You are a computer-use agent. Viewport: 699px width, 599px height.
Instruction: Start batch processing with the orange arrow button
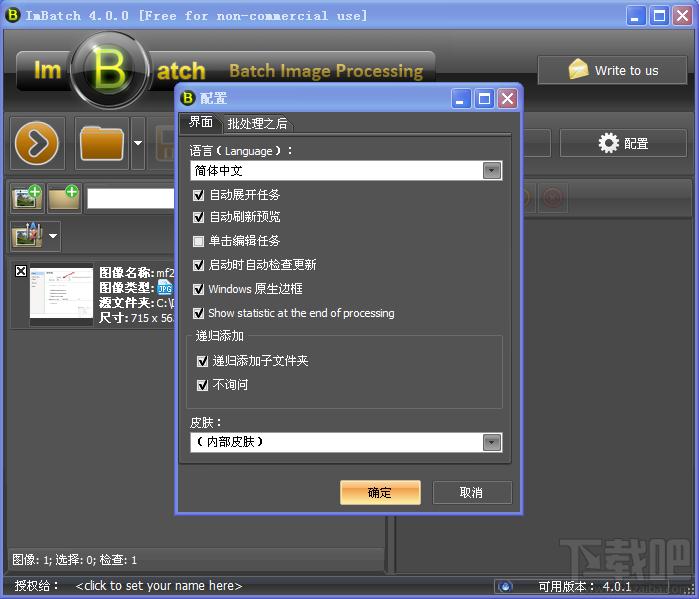click(x=37, y=143)
